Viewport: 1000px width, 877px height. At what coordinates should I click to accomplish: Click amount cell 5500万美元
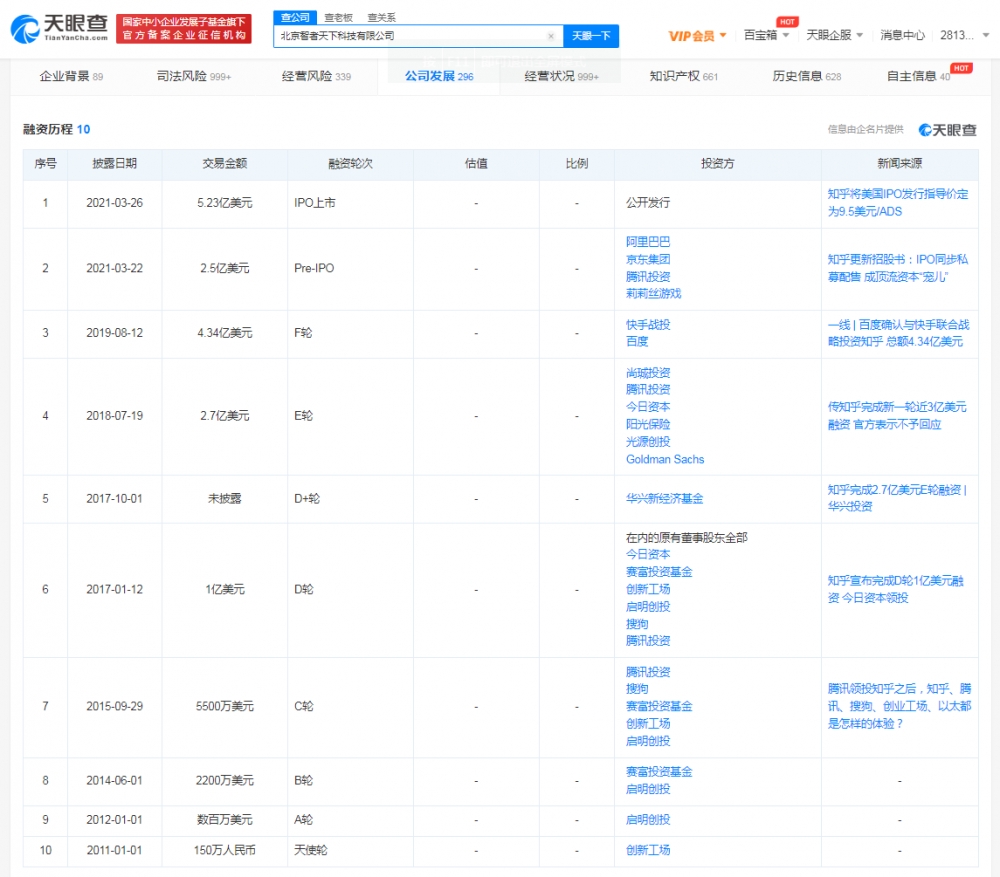[x=224, y=707]
